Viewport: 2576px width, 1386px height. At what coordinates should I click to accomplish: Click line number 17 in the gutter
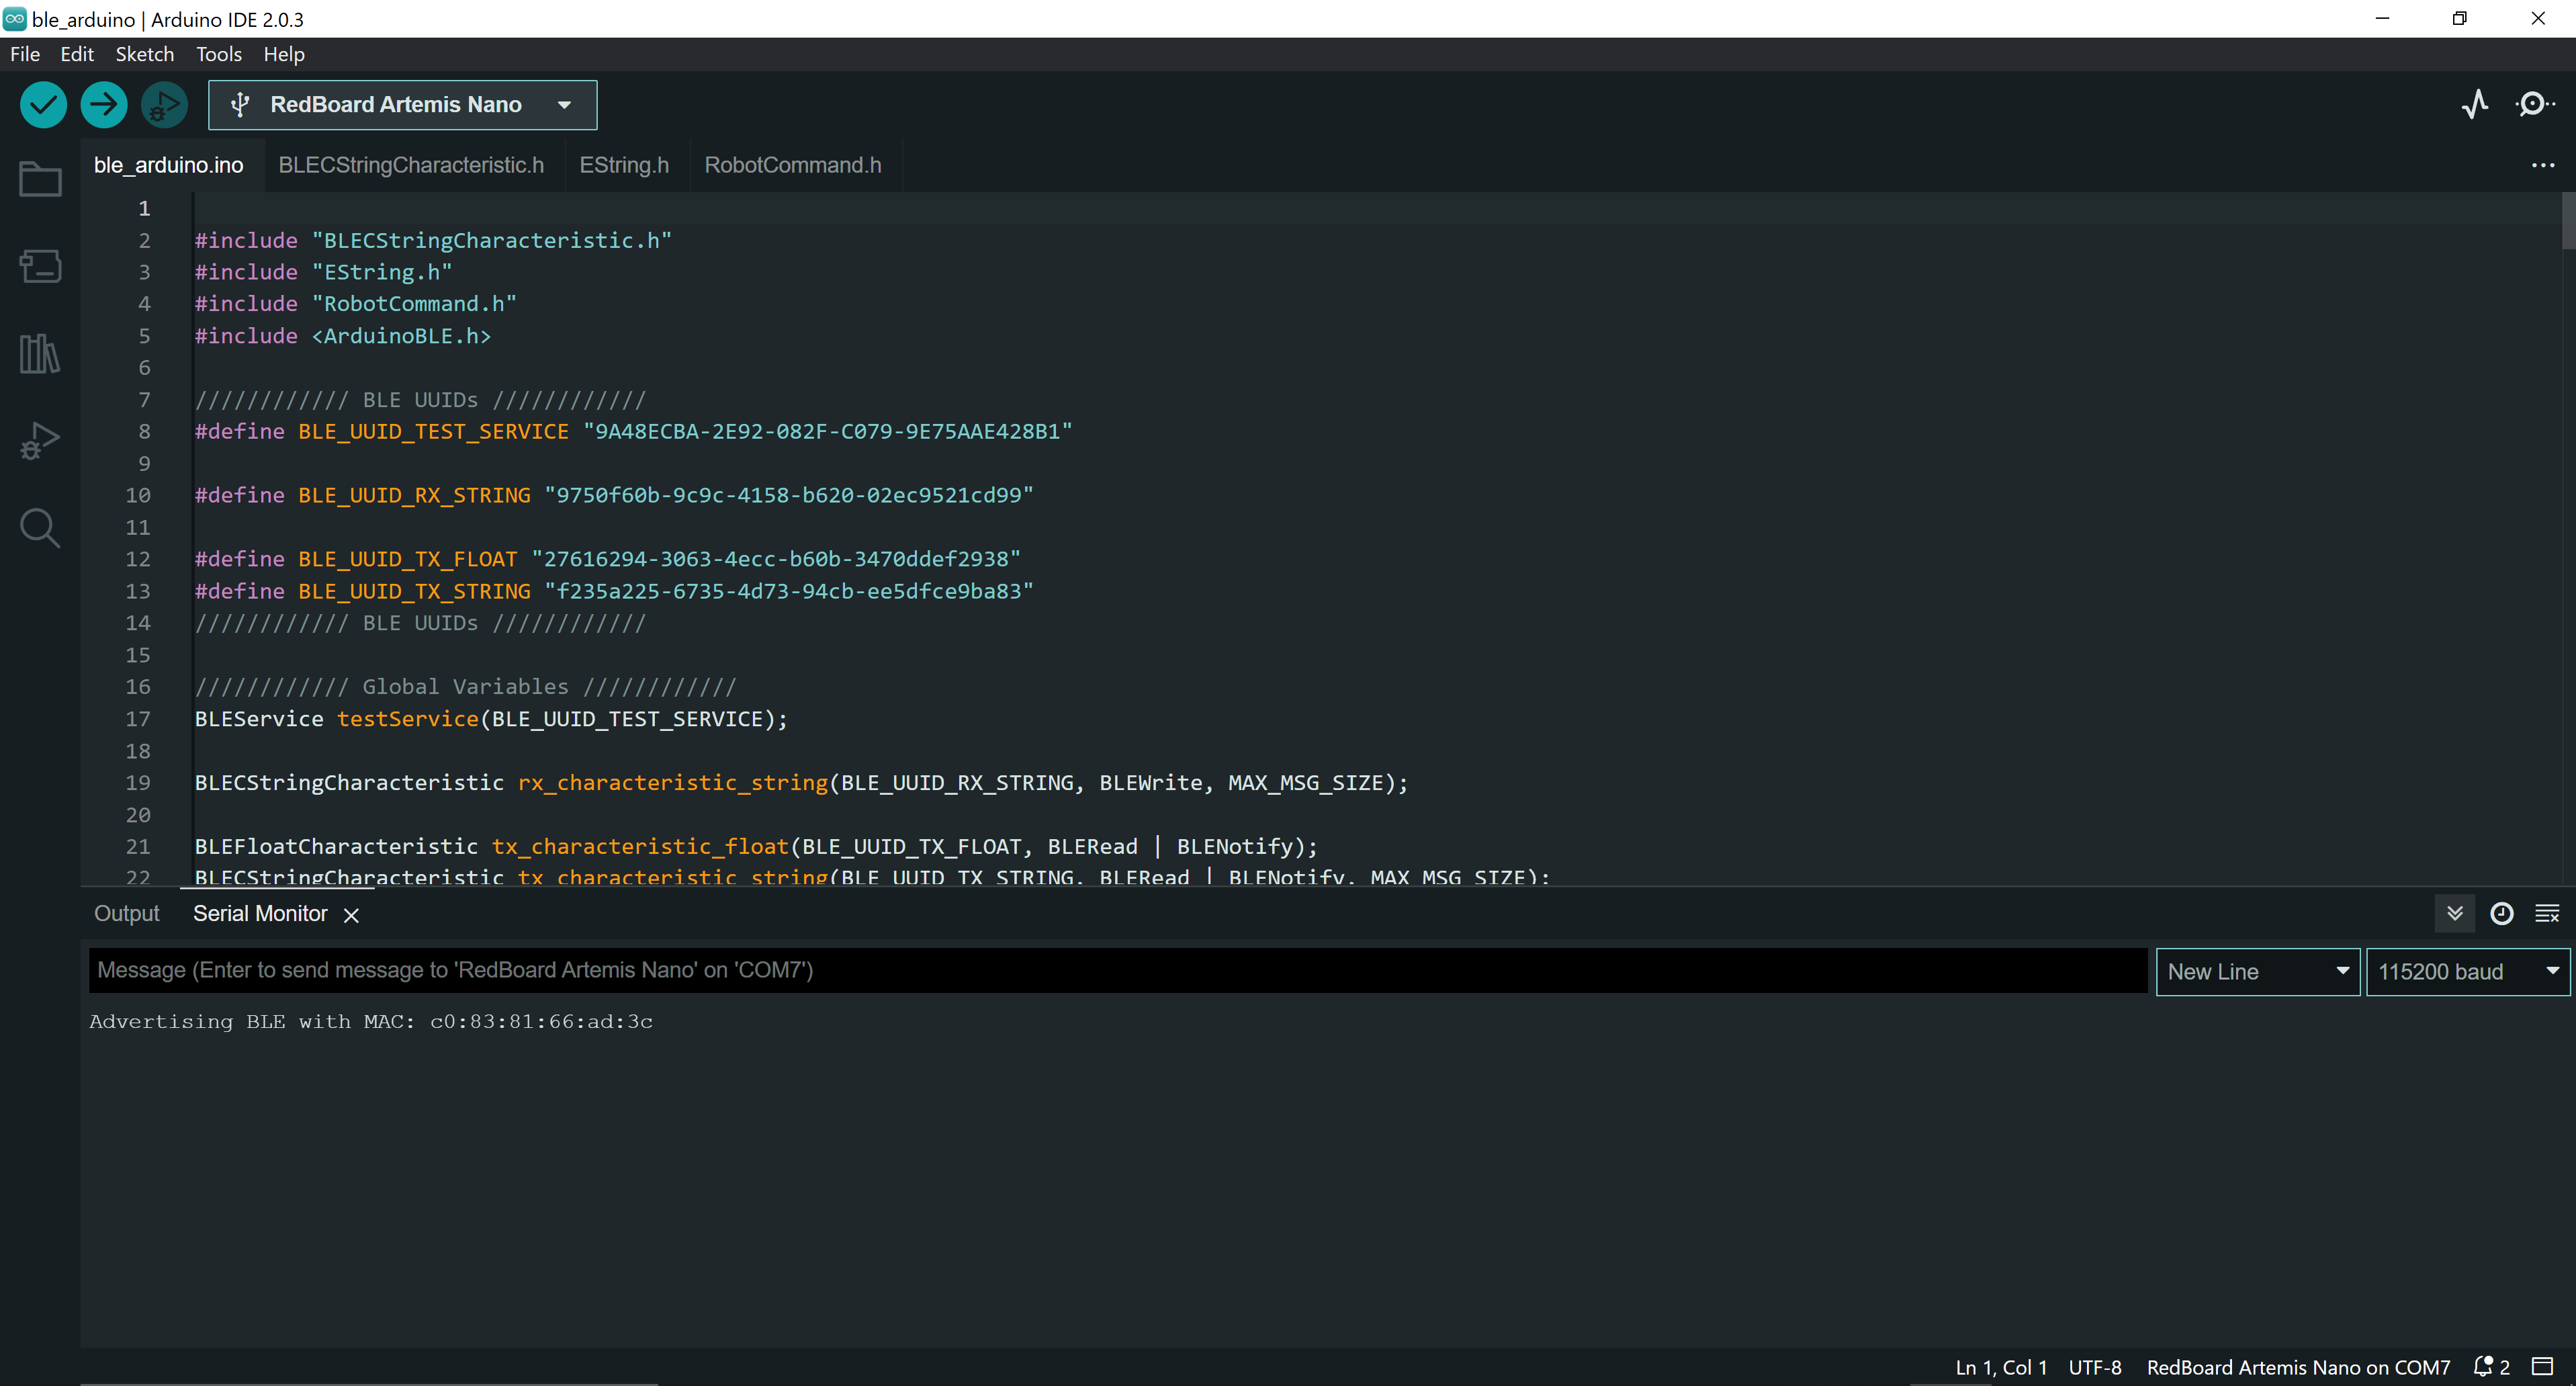coord(138,719)
